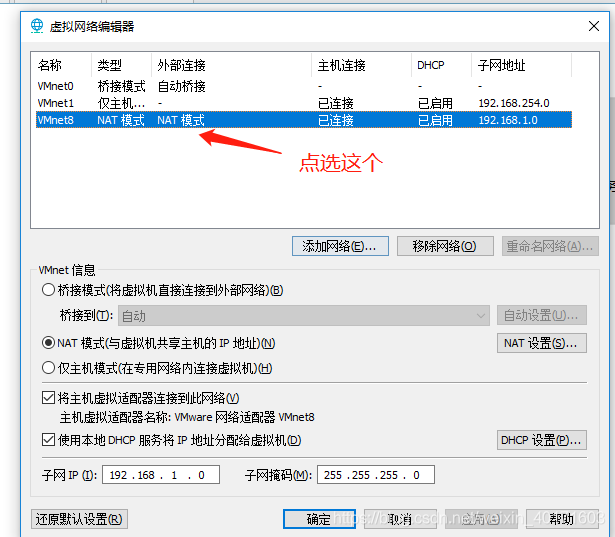
Task: Open DHCP 设置 dialog
Action: (x=542, y=440)
